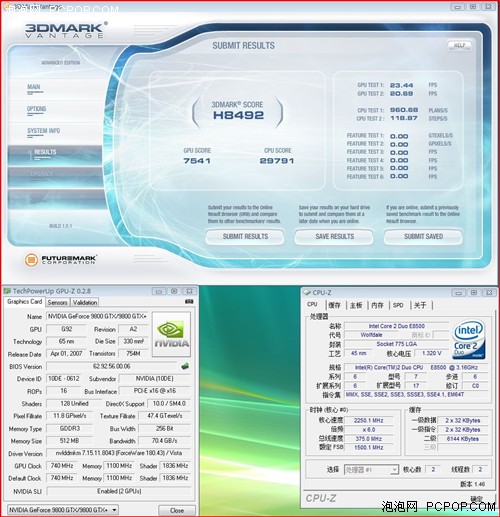Switch to the 关于 tab in CPU-Z

coord(420,305)
